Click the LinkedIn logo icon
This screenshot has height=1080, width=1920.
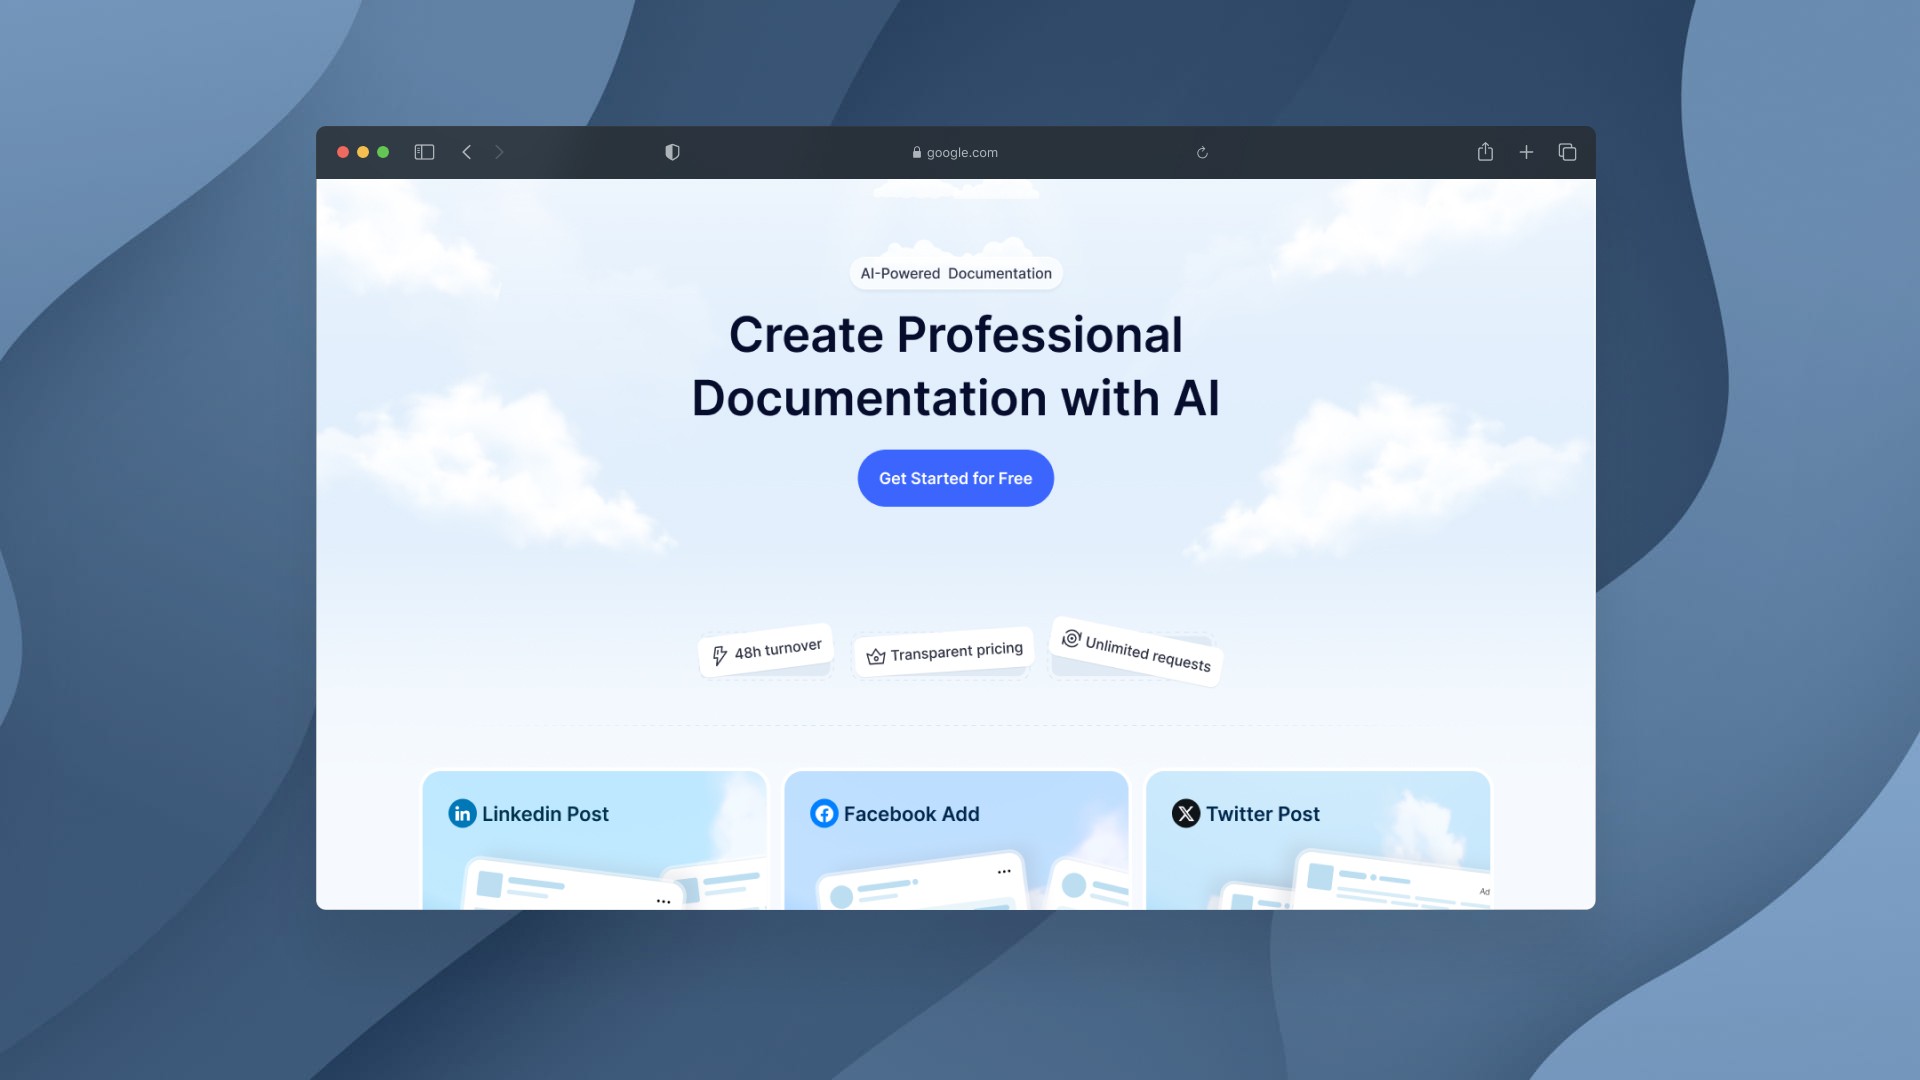pos(462,814)
